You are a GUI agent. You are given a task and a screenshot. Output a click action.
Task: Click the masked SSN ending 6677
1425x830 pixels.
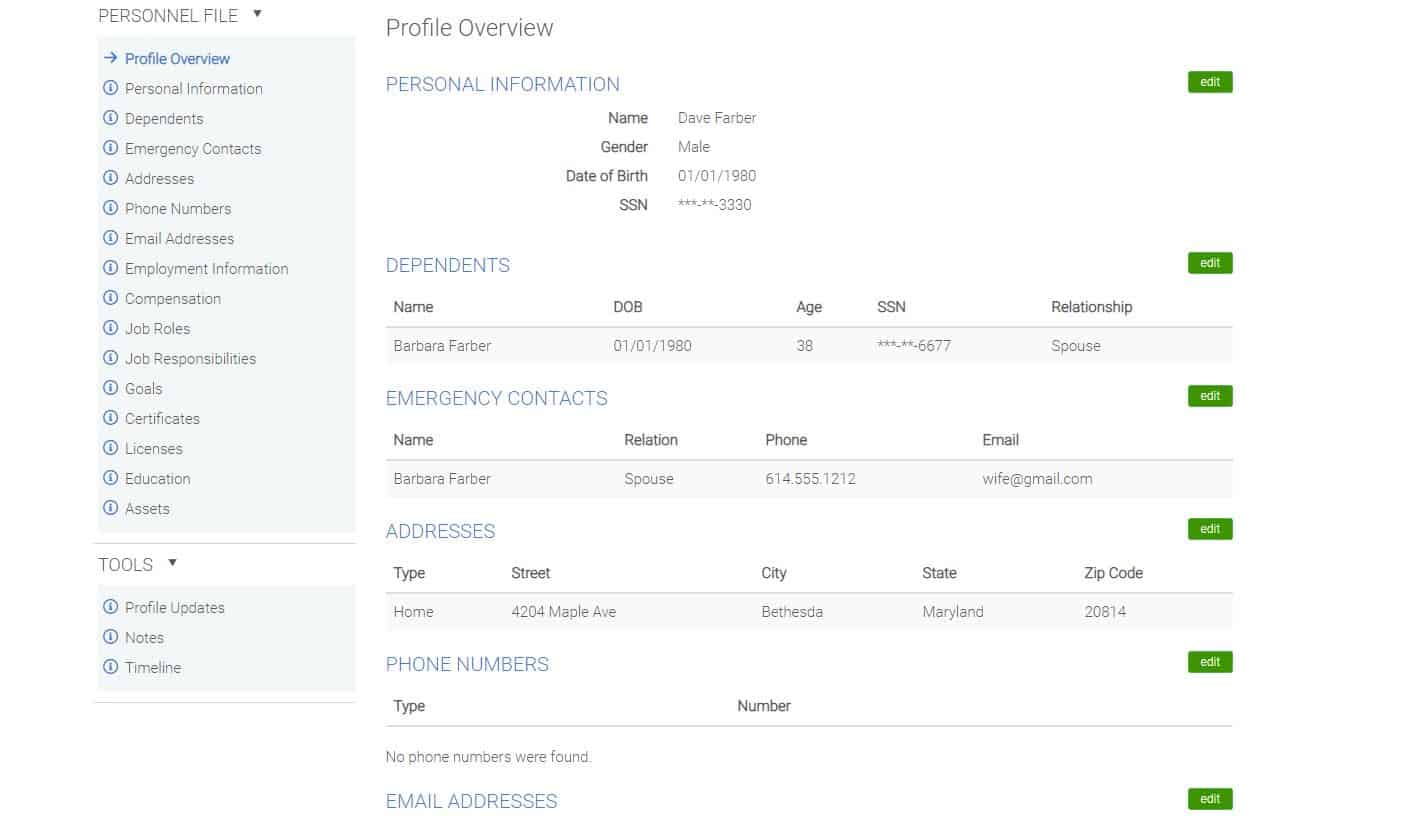[914, 346]
